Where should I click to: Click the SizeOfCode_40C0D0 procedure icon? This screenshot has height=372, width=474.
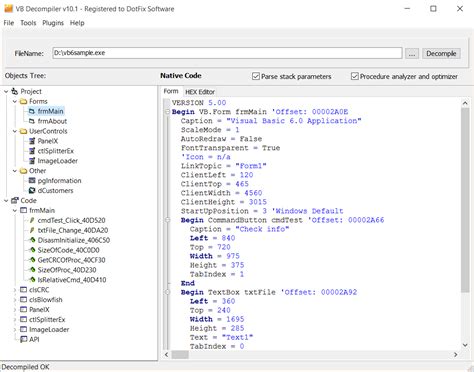point(32,250)
